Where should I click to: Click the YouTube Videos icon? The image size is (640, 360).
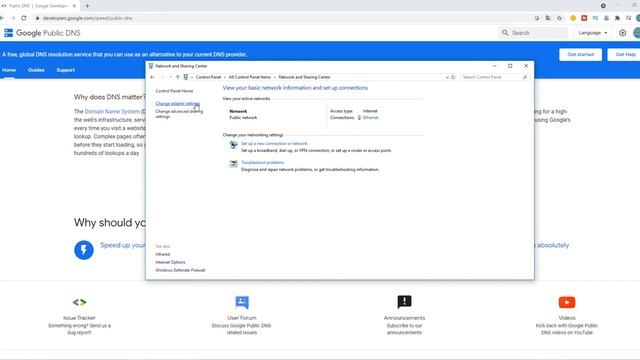pos(567,302)
